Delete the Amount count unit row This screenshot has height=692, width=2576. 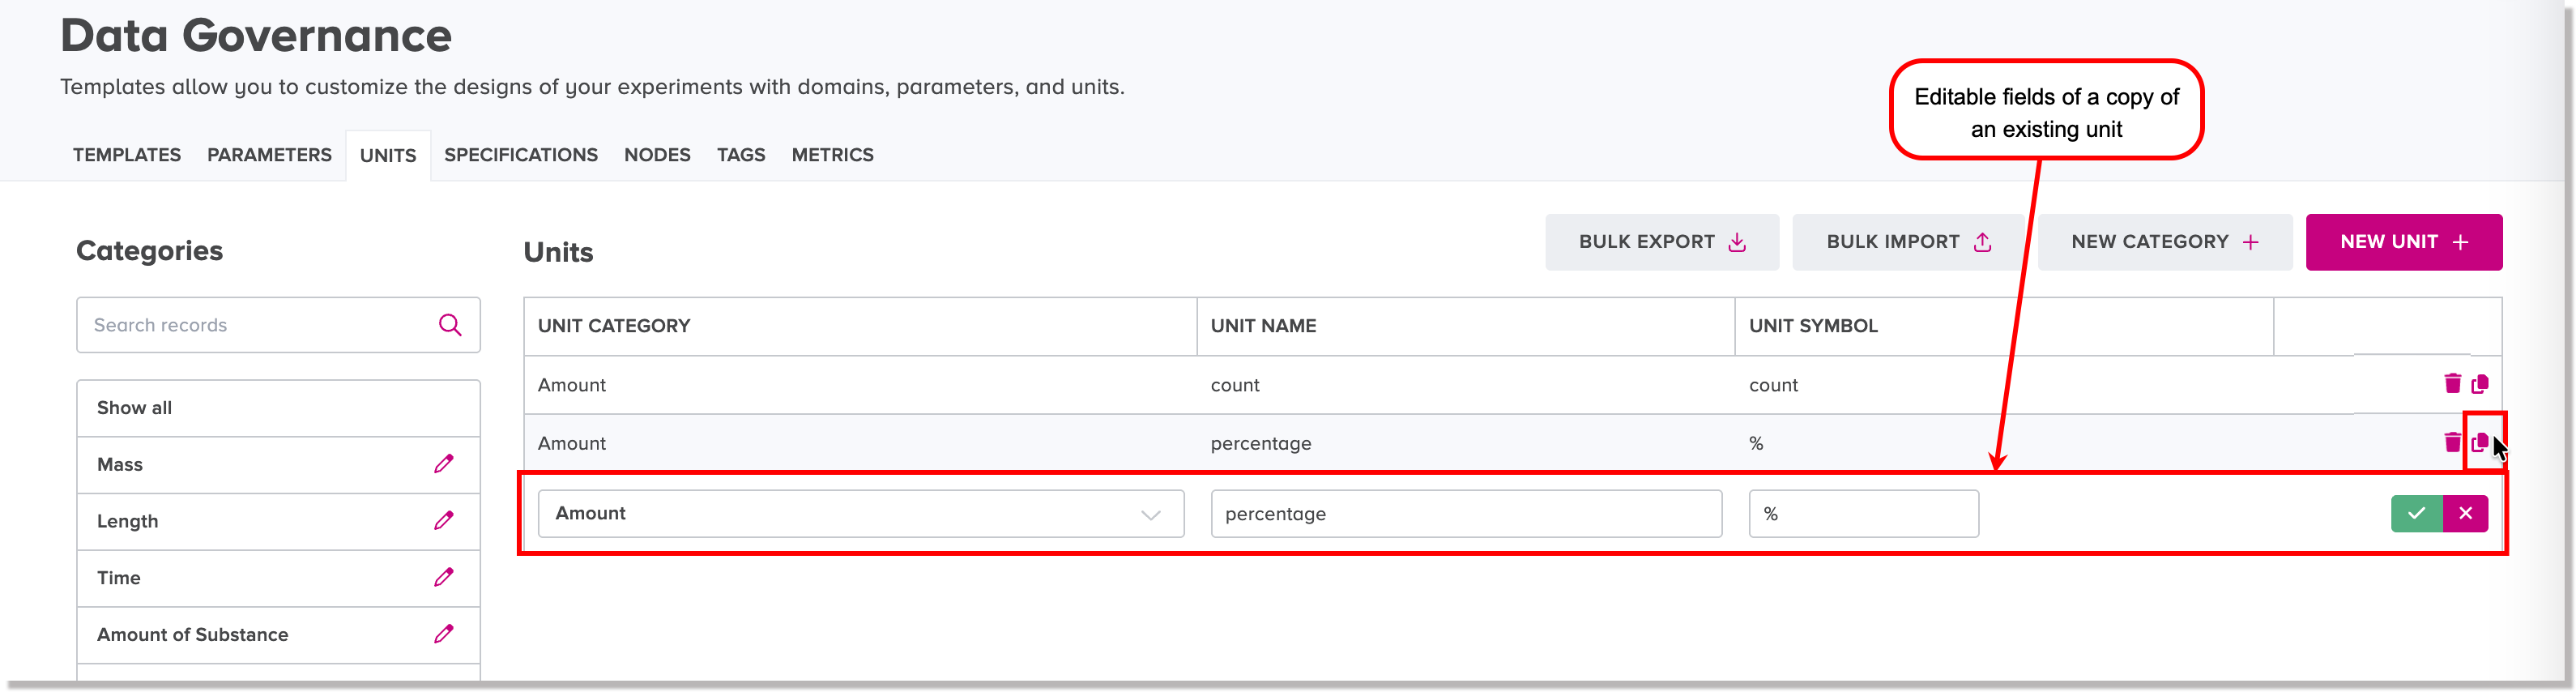click(2451, 384)
